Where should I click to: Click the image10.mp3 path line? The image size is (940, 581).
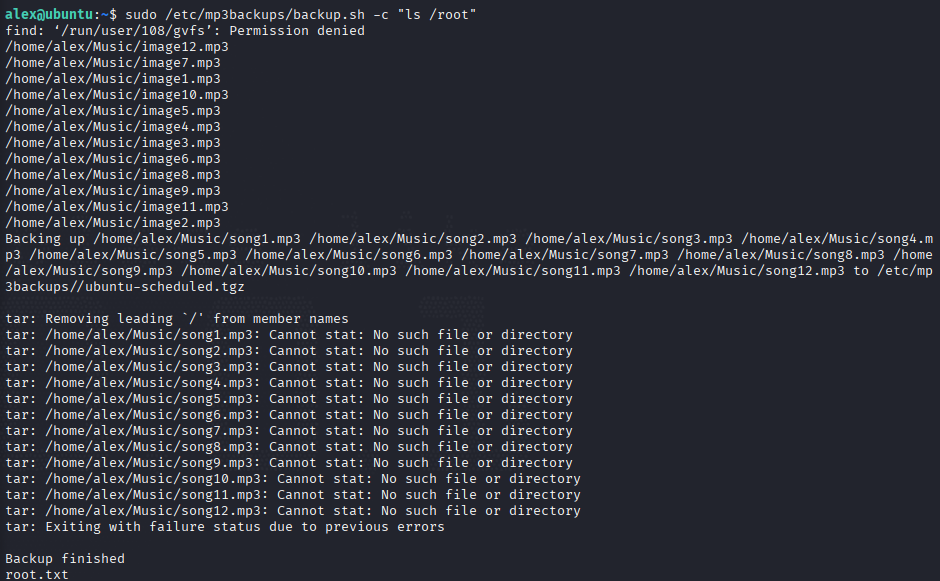click(117, 95)
